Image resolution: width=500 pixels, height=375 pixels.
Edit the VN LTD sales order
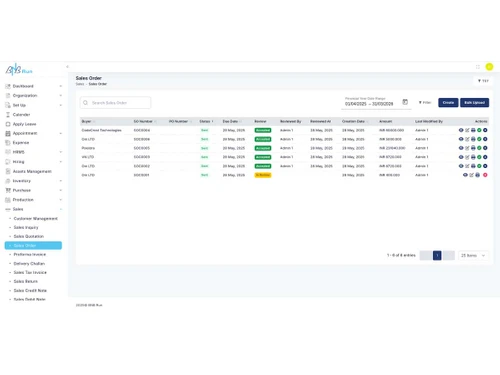(x=467, y=157)
